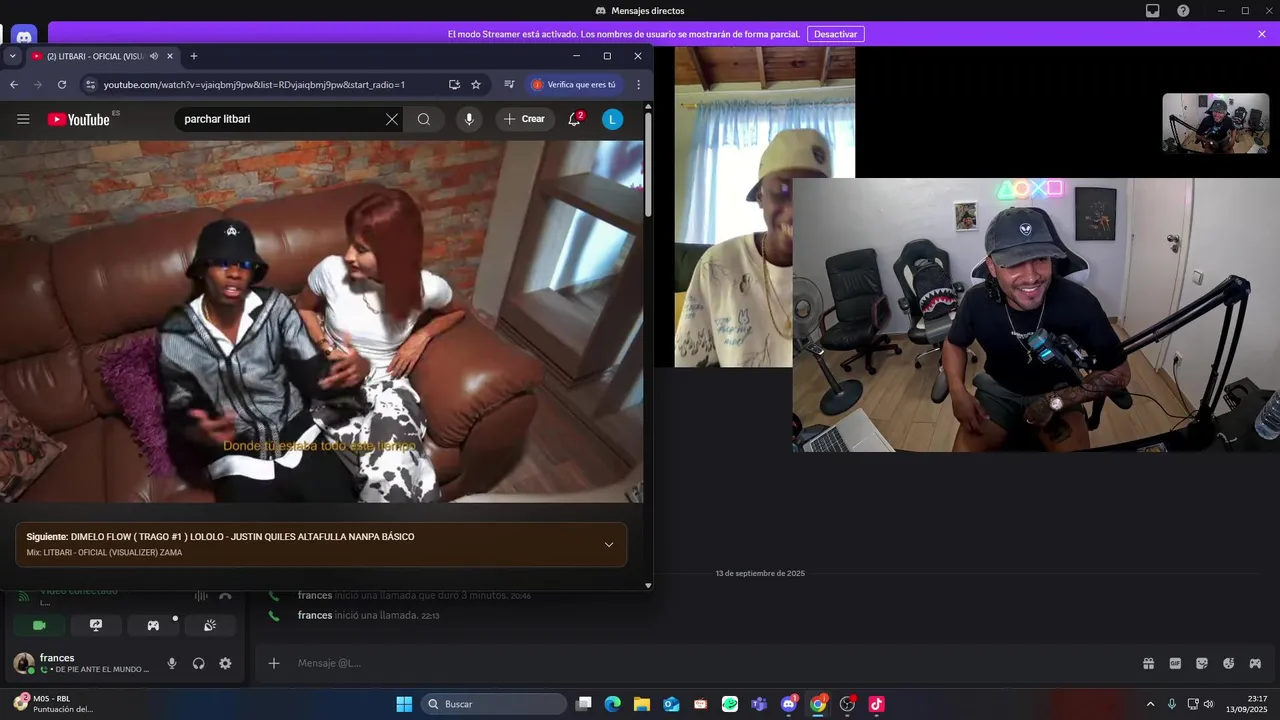
Task: Go to the YouTube home logo
Action: pos(79,119)
